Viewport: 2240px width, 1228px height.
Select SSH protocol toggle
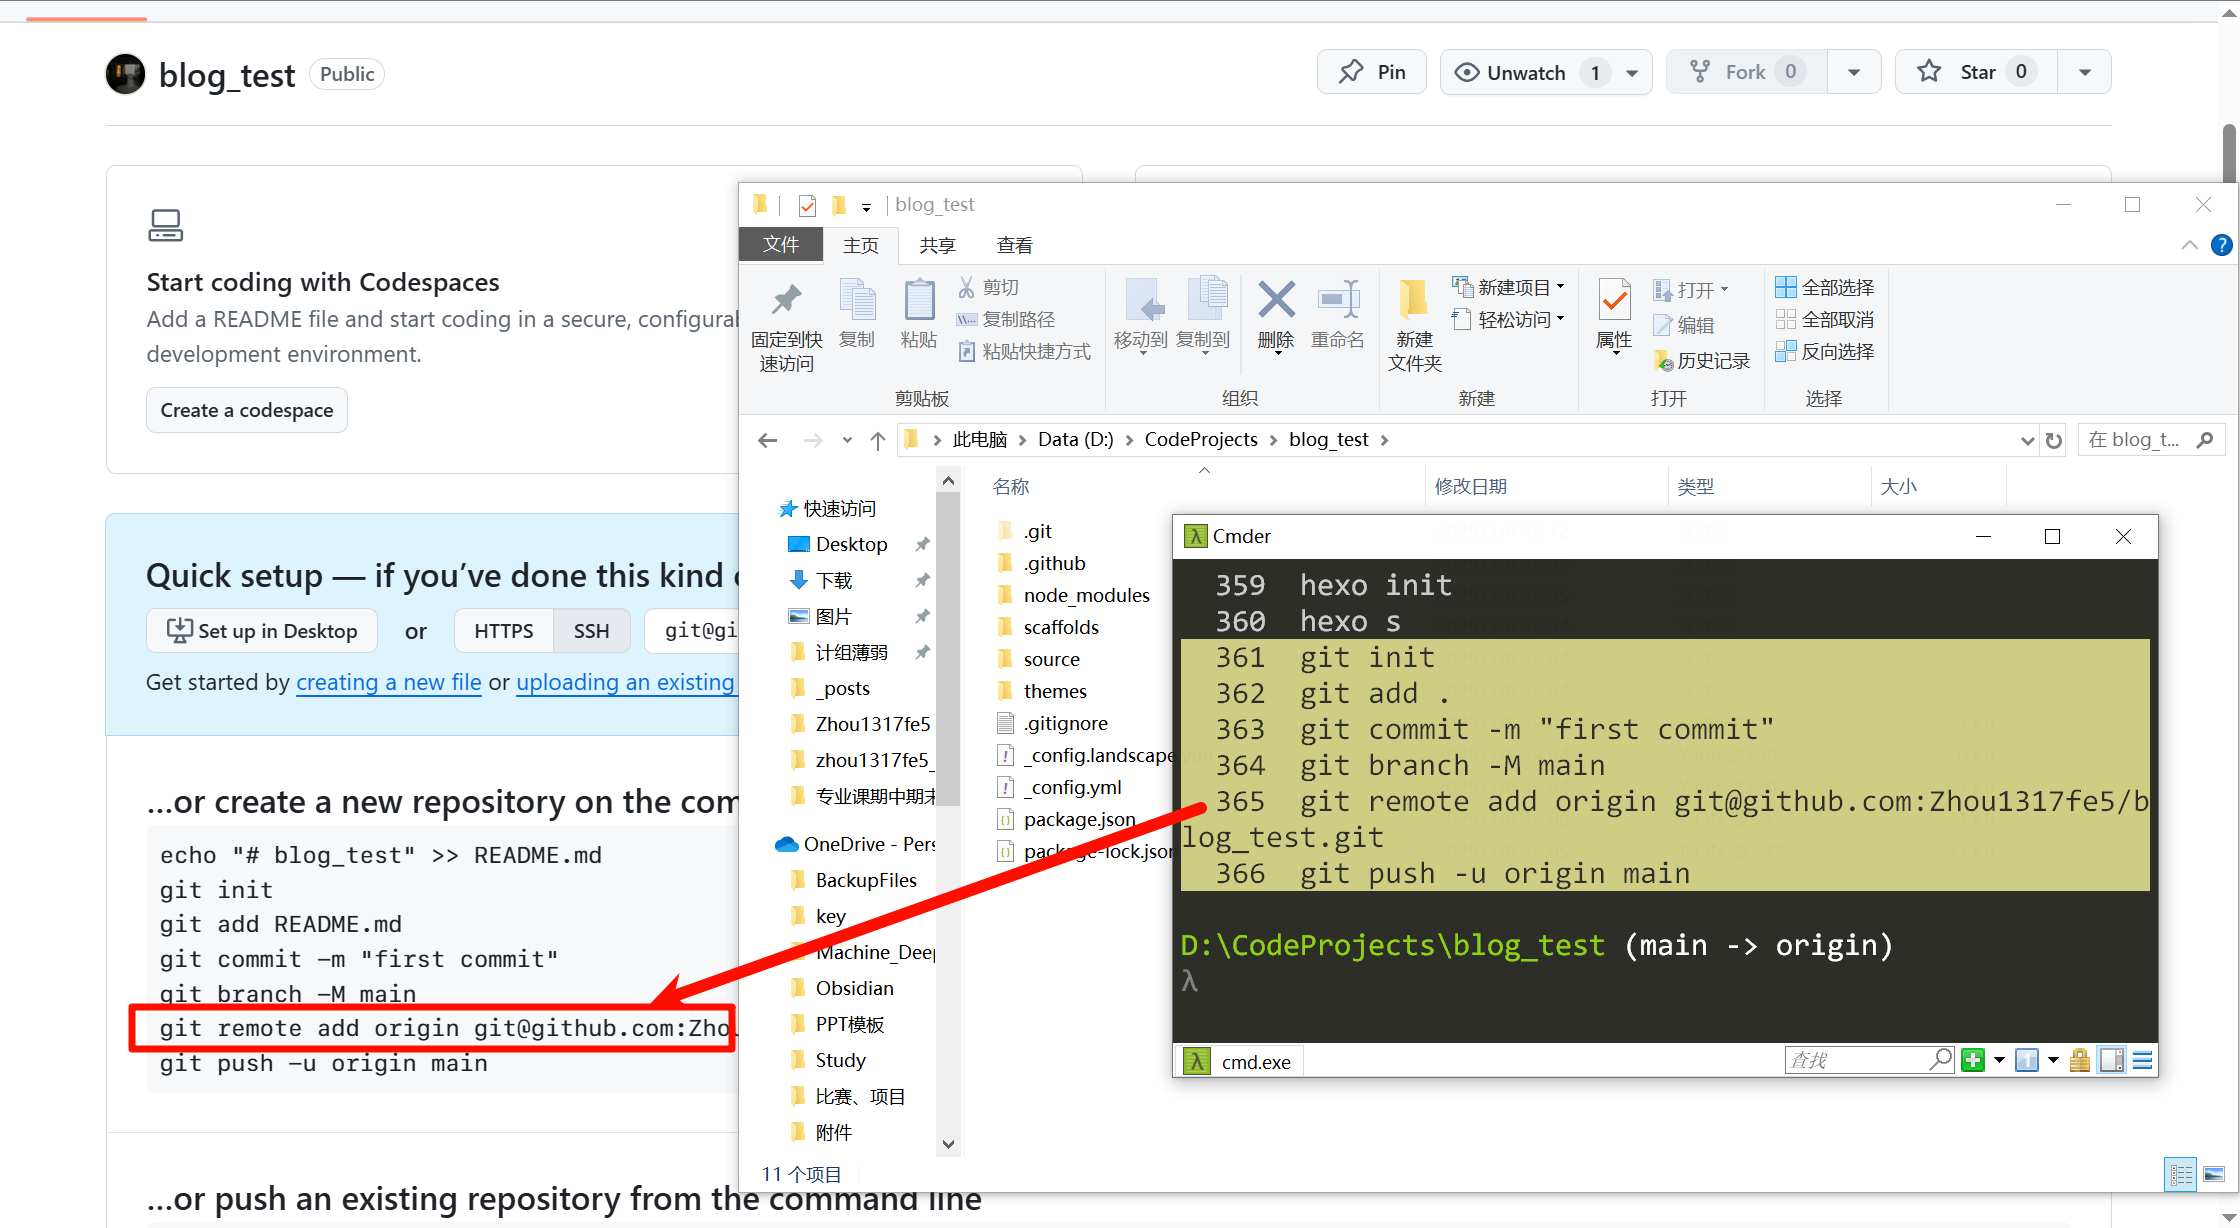(591, 631)
